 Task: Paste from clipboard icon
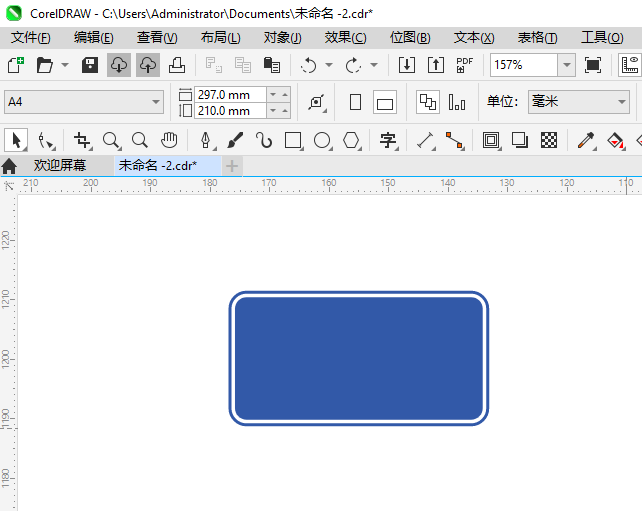[x=271, y=65]
